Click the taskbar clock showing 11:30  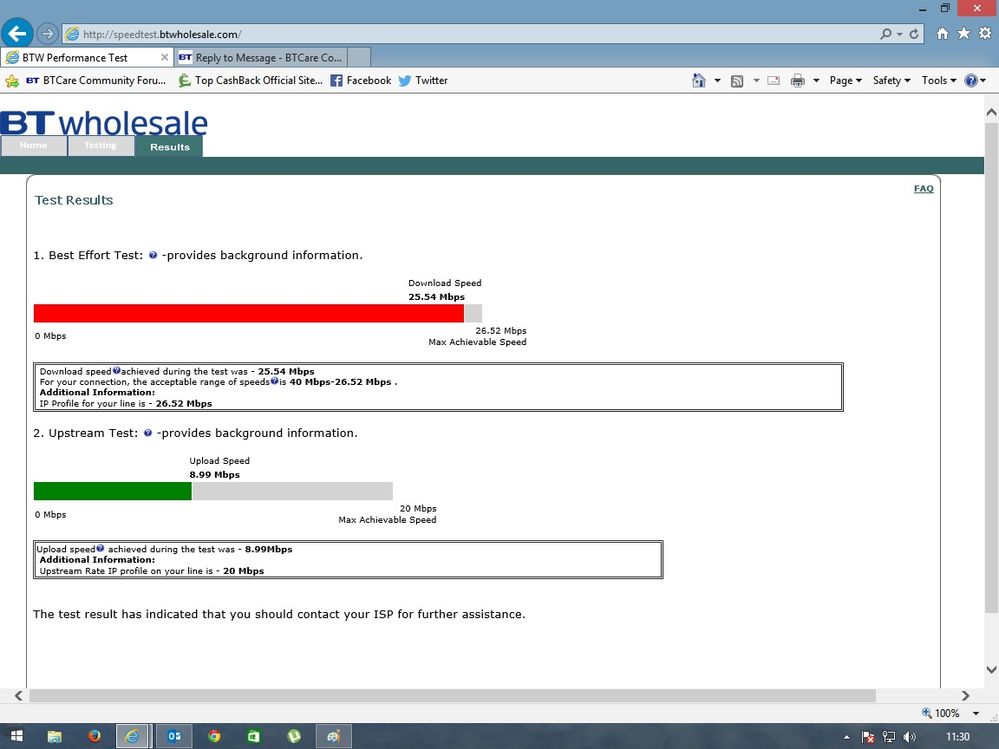click(958, 737)
